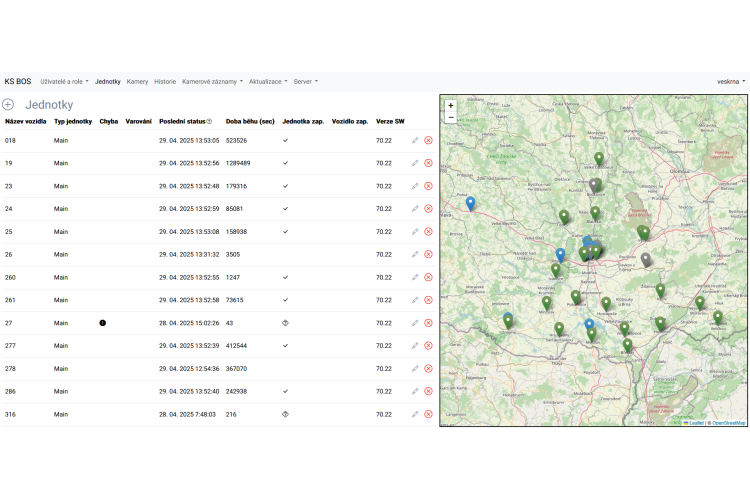Open the Uživatelé a role dropdown

click(64, 82)
